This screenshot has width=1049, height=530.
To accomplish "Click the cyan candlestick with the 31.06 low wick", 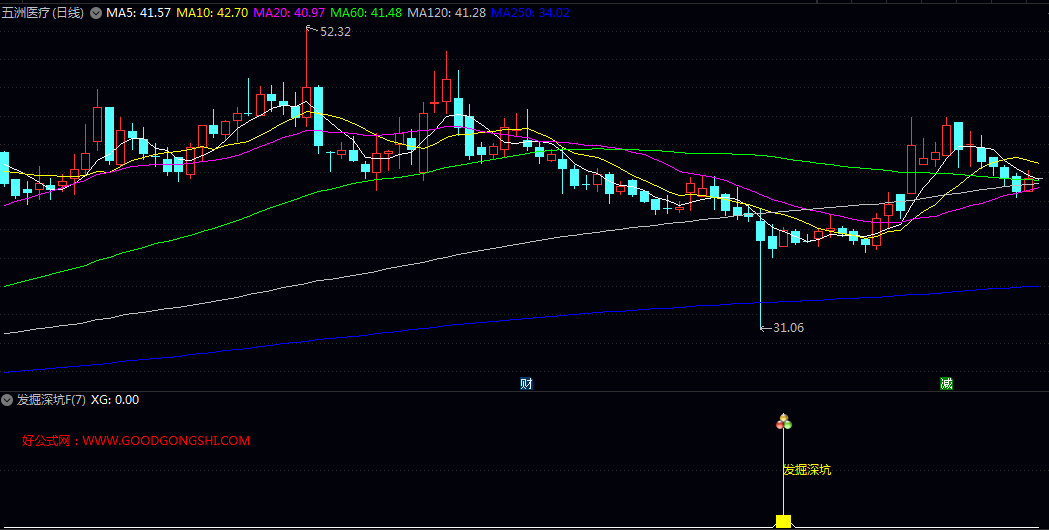I will tap(761, 230).
